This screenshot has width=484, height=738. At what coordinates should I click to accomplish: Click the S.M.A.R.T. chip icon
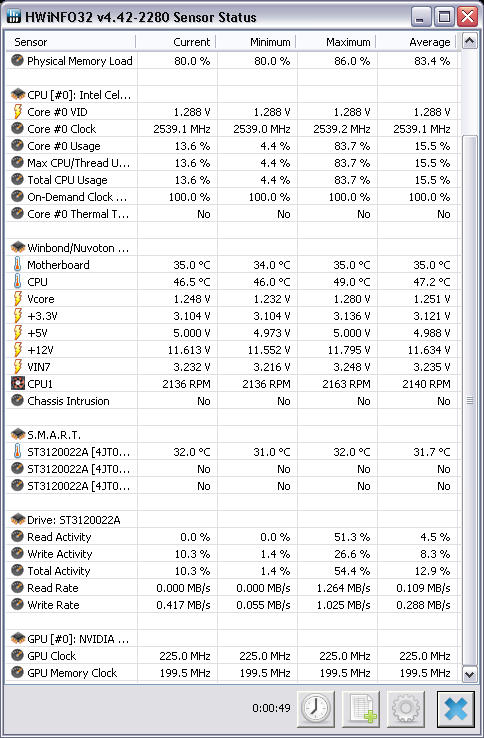17,434
